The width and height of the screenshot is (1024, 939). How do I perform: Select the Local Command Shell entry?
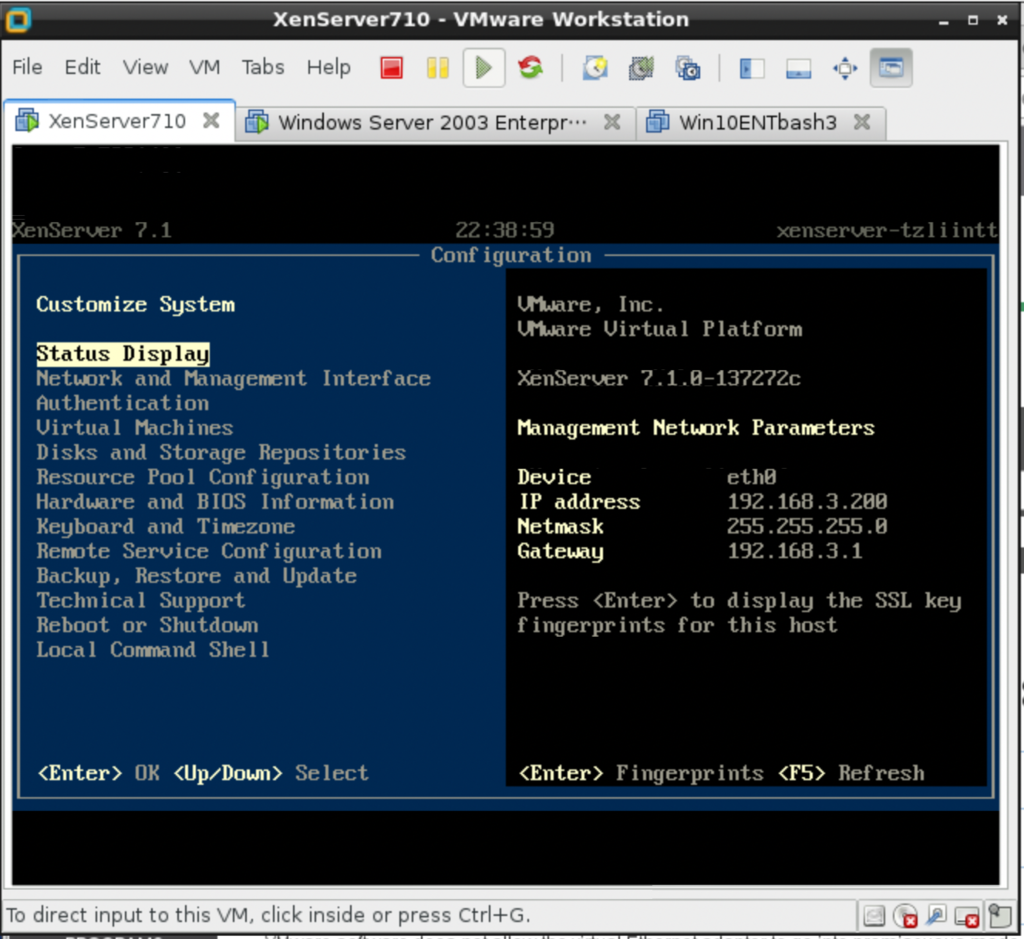tap(153, 650)
